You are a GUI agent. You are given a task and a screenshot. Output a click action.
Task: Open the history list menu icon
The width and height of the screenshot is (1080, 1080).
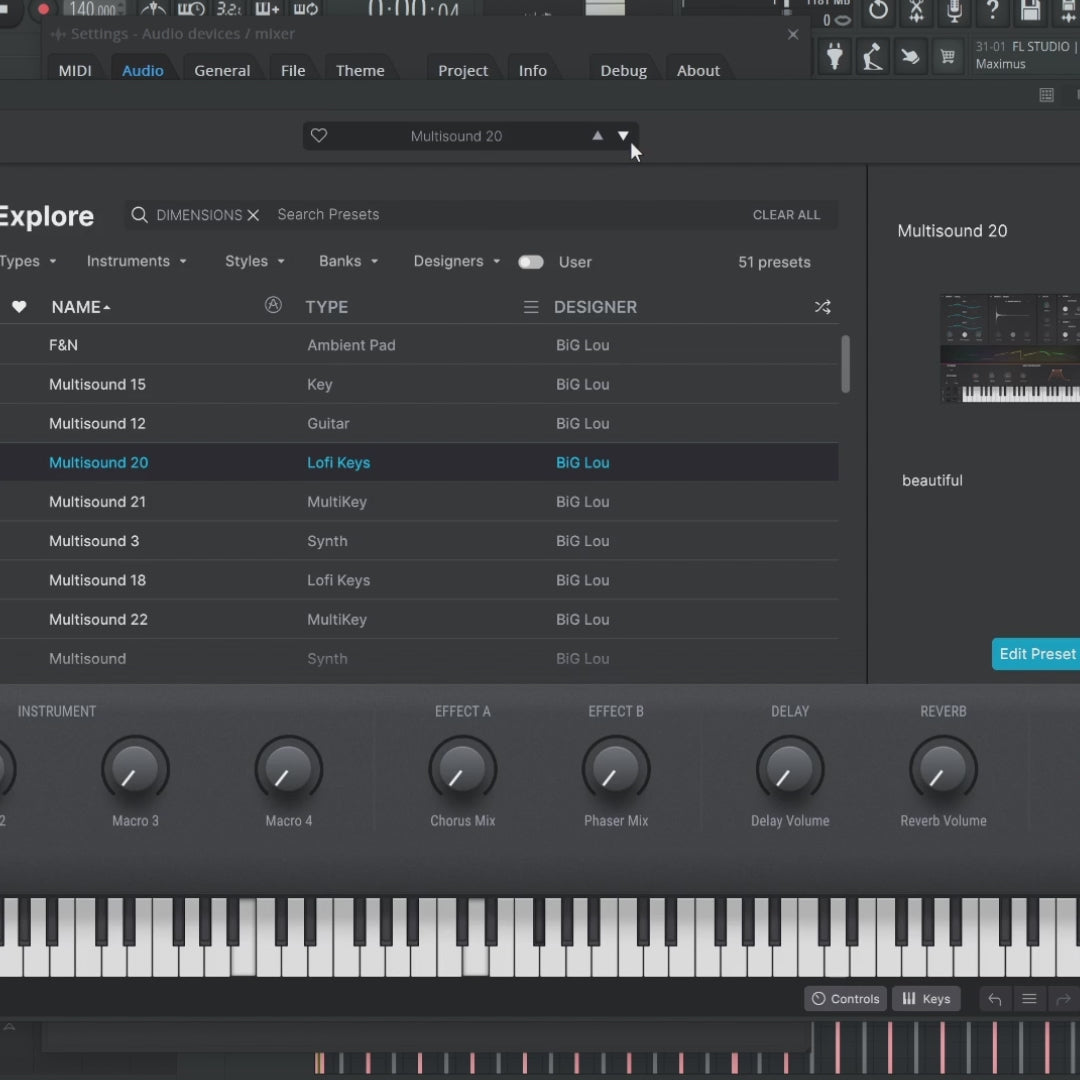click(1028, 999)
